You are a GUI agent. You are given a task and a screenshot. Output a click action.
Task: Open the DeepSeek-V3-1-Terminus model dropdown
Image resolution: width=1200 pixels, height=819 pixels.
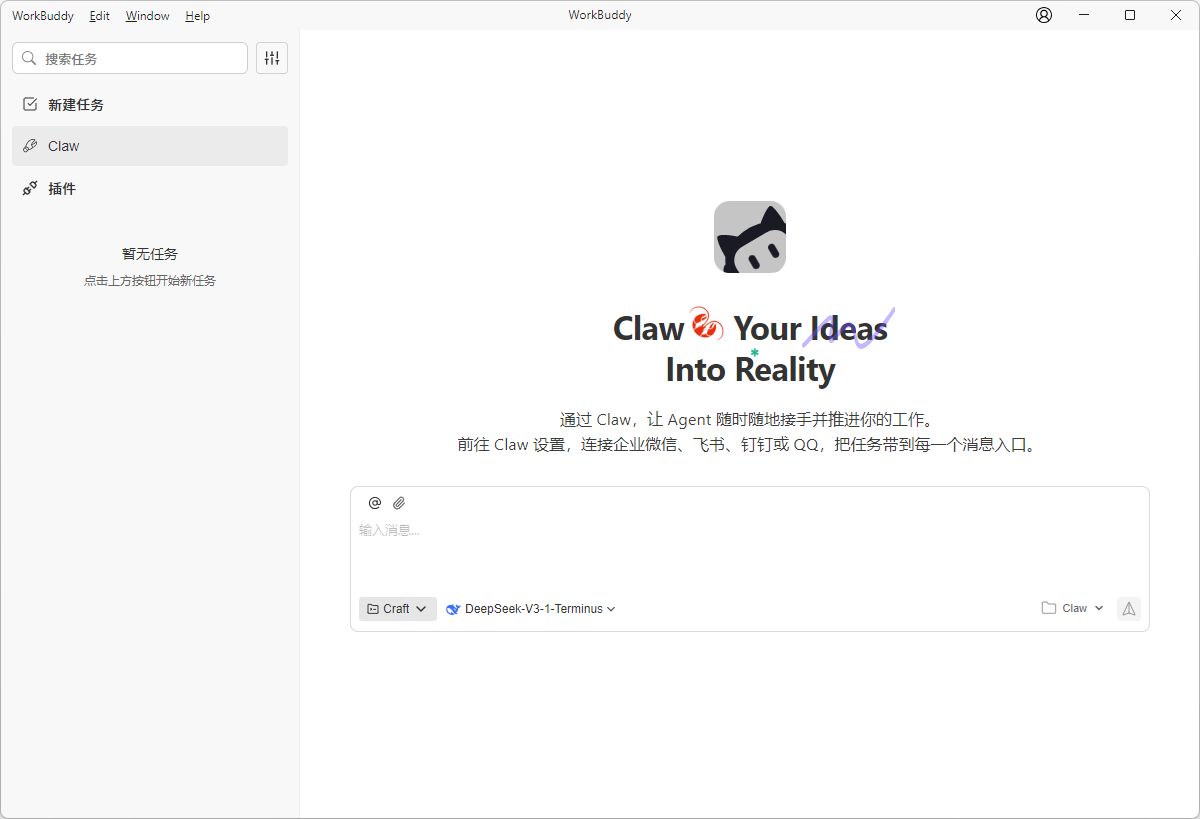(531, 609)
